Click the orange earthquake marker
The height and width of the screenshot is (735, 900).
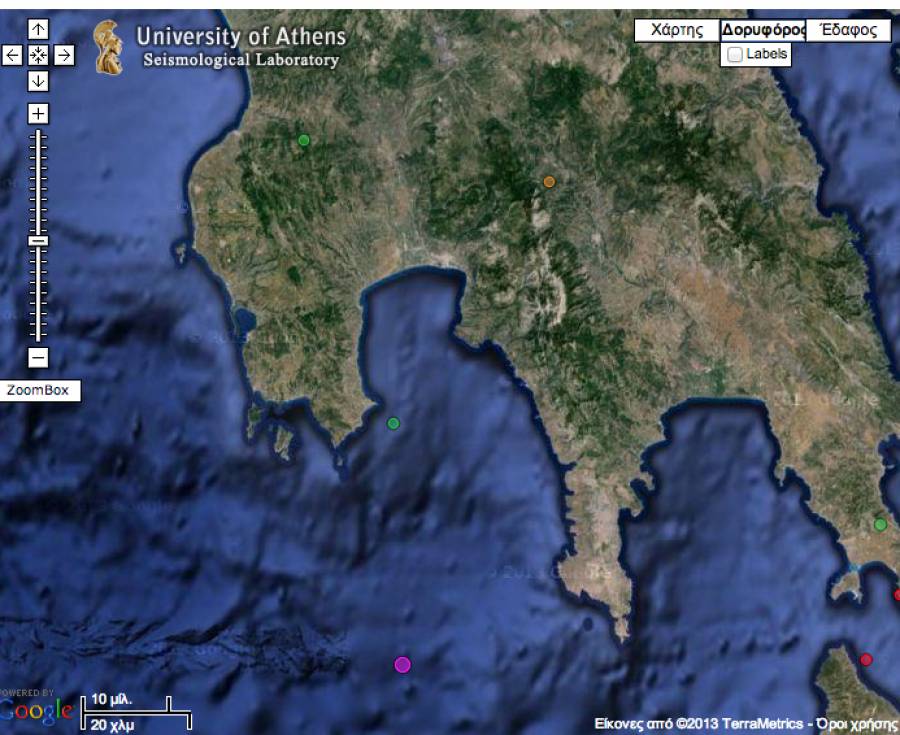point(549,182)
